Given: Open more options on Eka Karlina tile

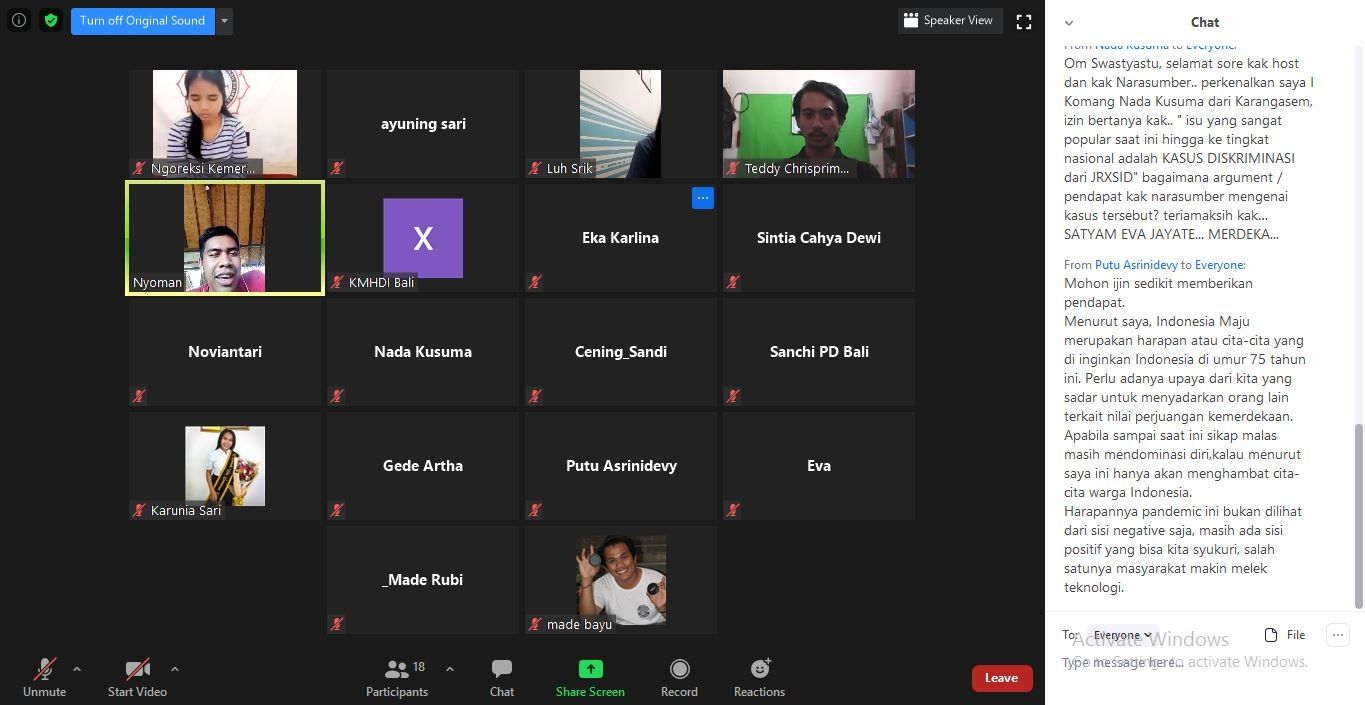Looking at the screenshot, I should [x=702, y=198].
